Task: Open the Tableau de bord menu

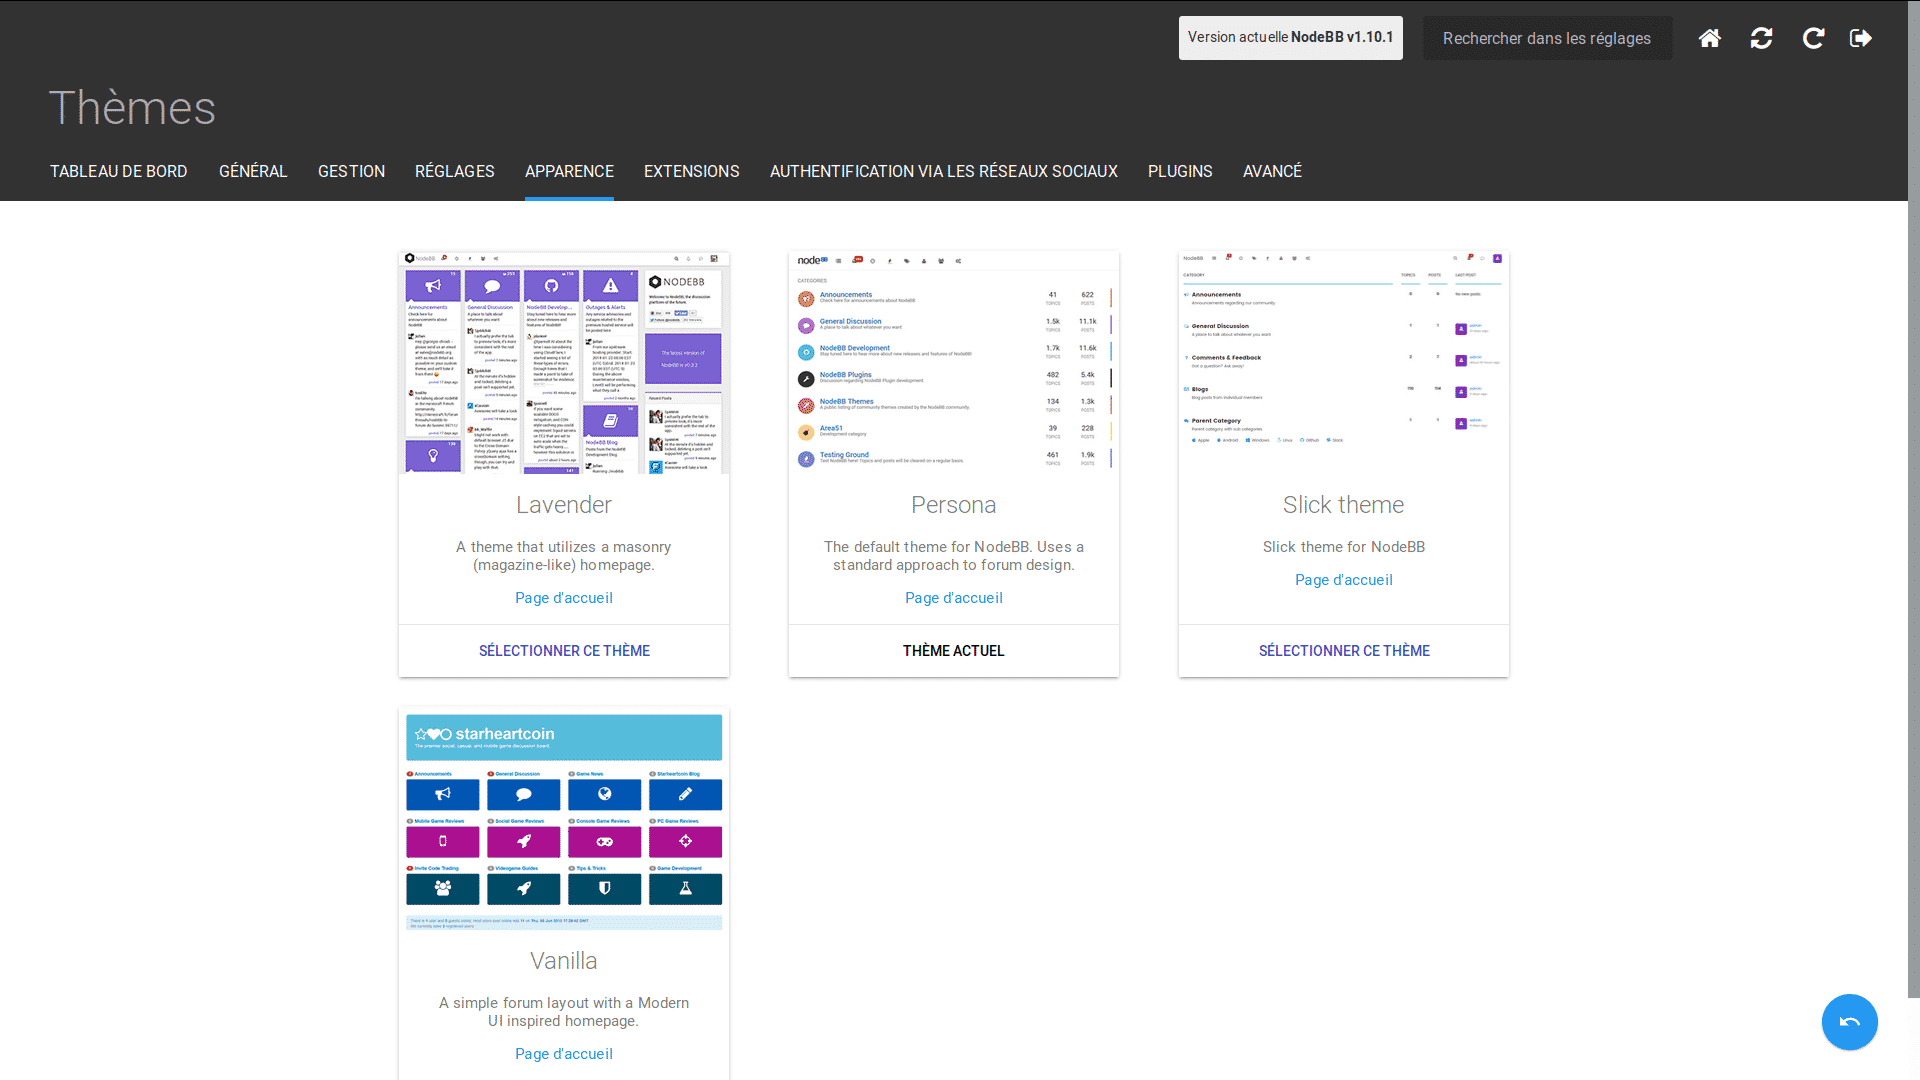Action: [119, 171]
